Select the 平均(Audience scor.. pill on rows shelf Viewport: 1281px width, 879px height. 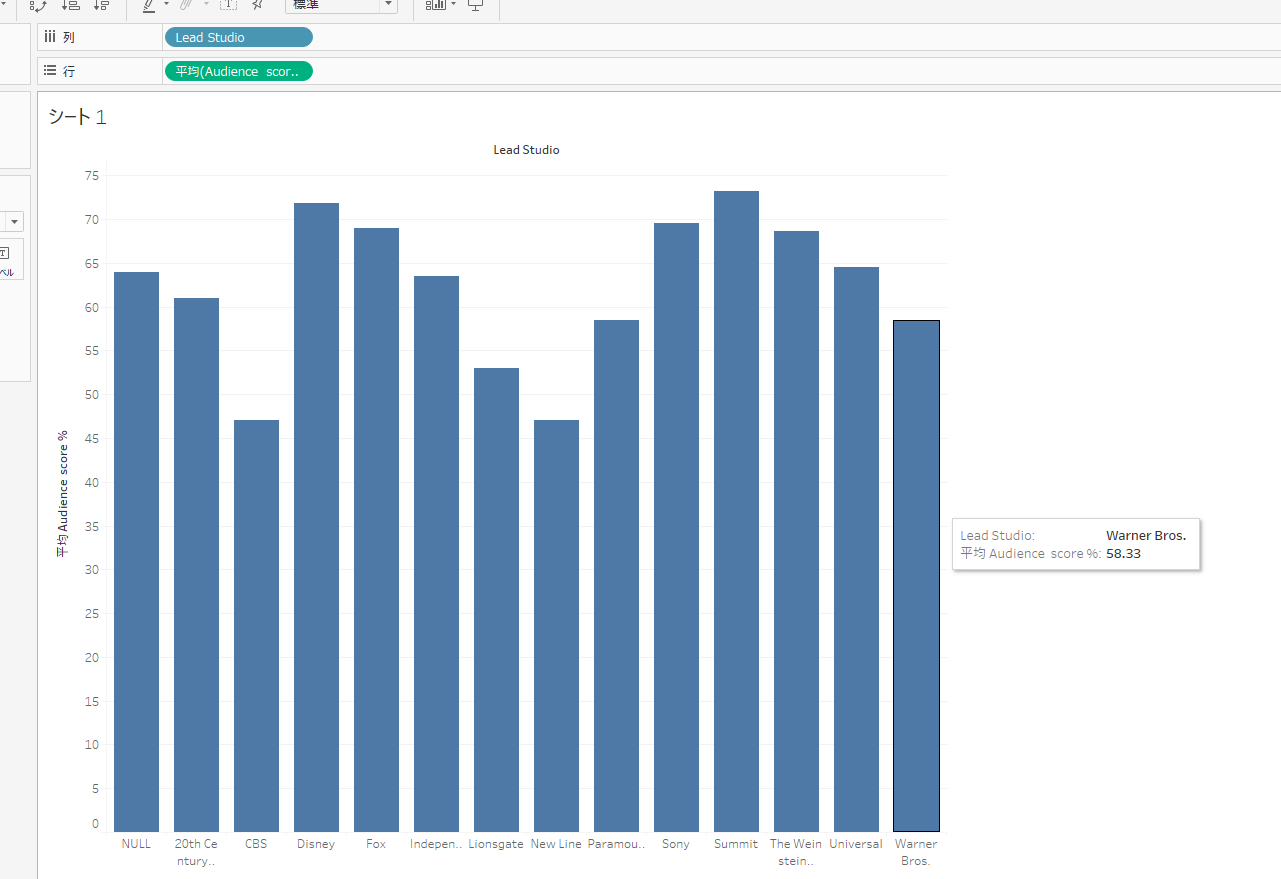[x=238, y=71]
